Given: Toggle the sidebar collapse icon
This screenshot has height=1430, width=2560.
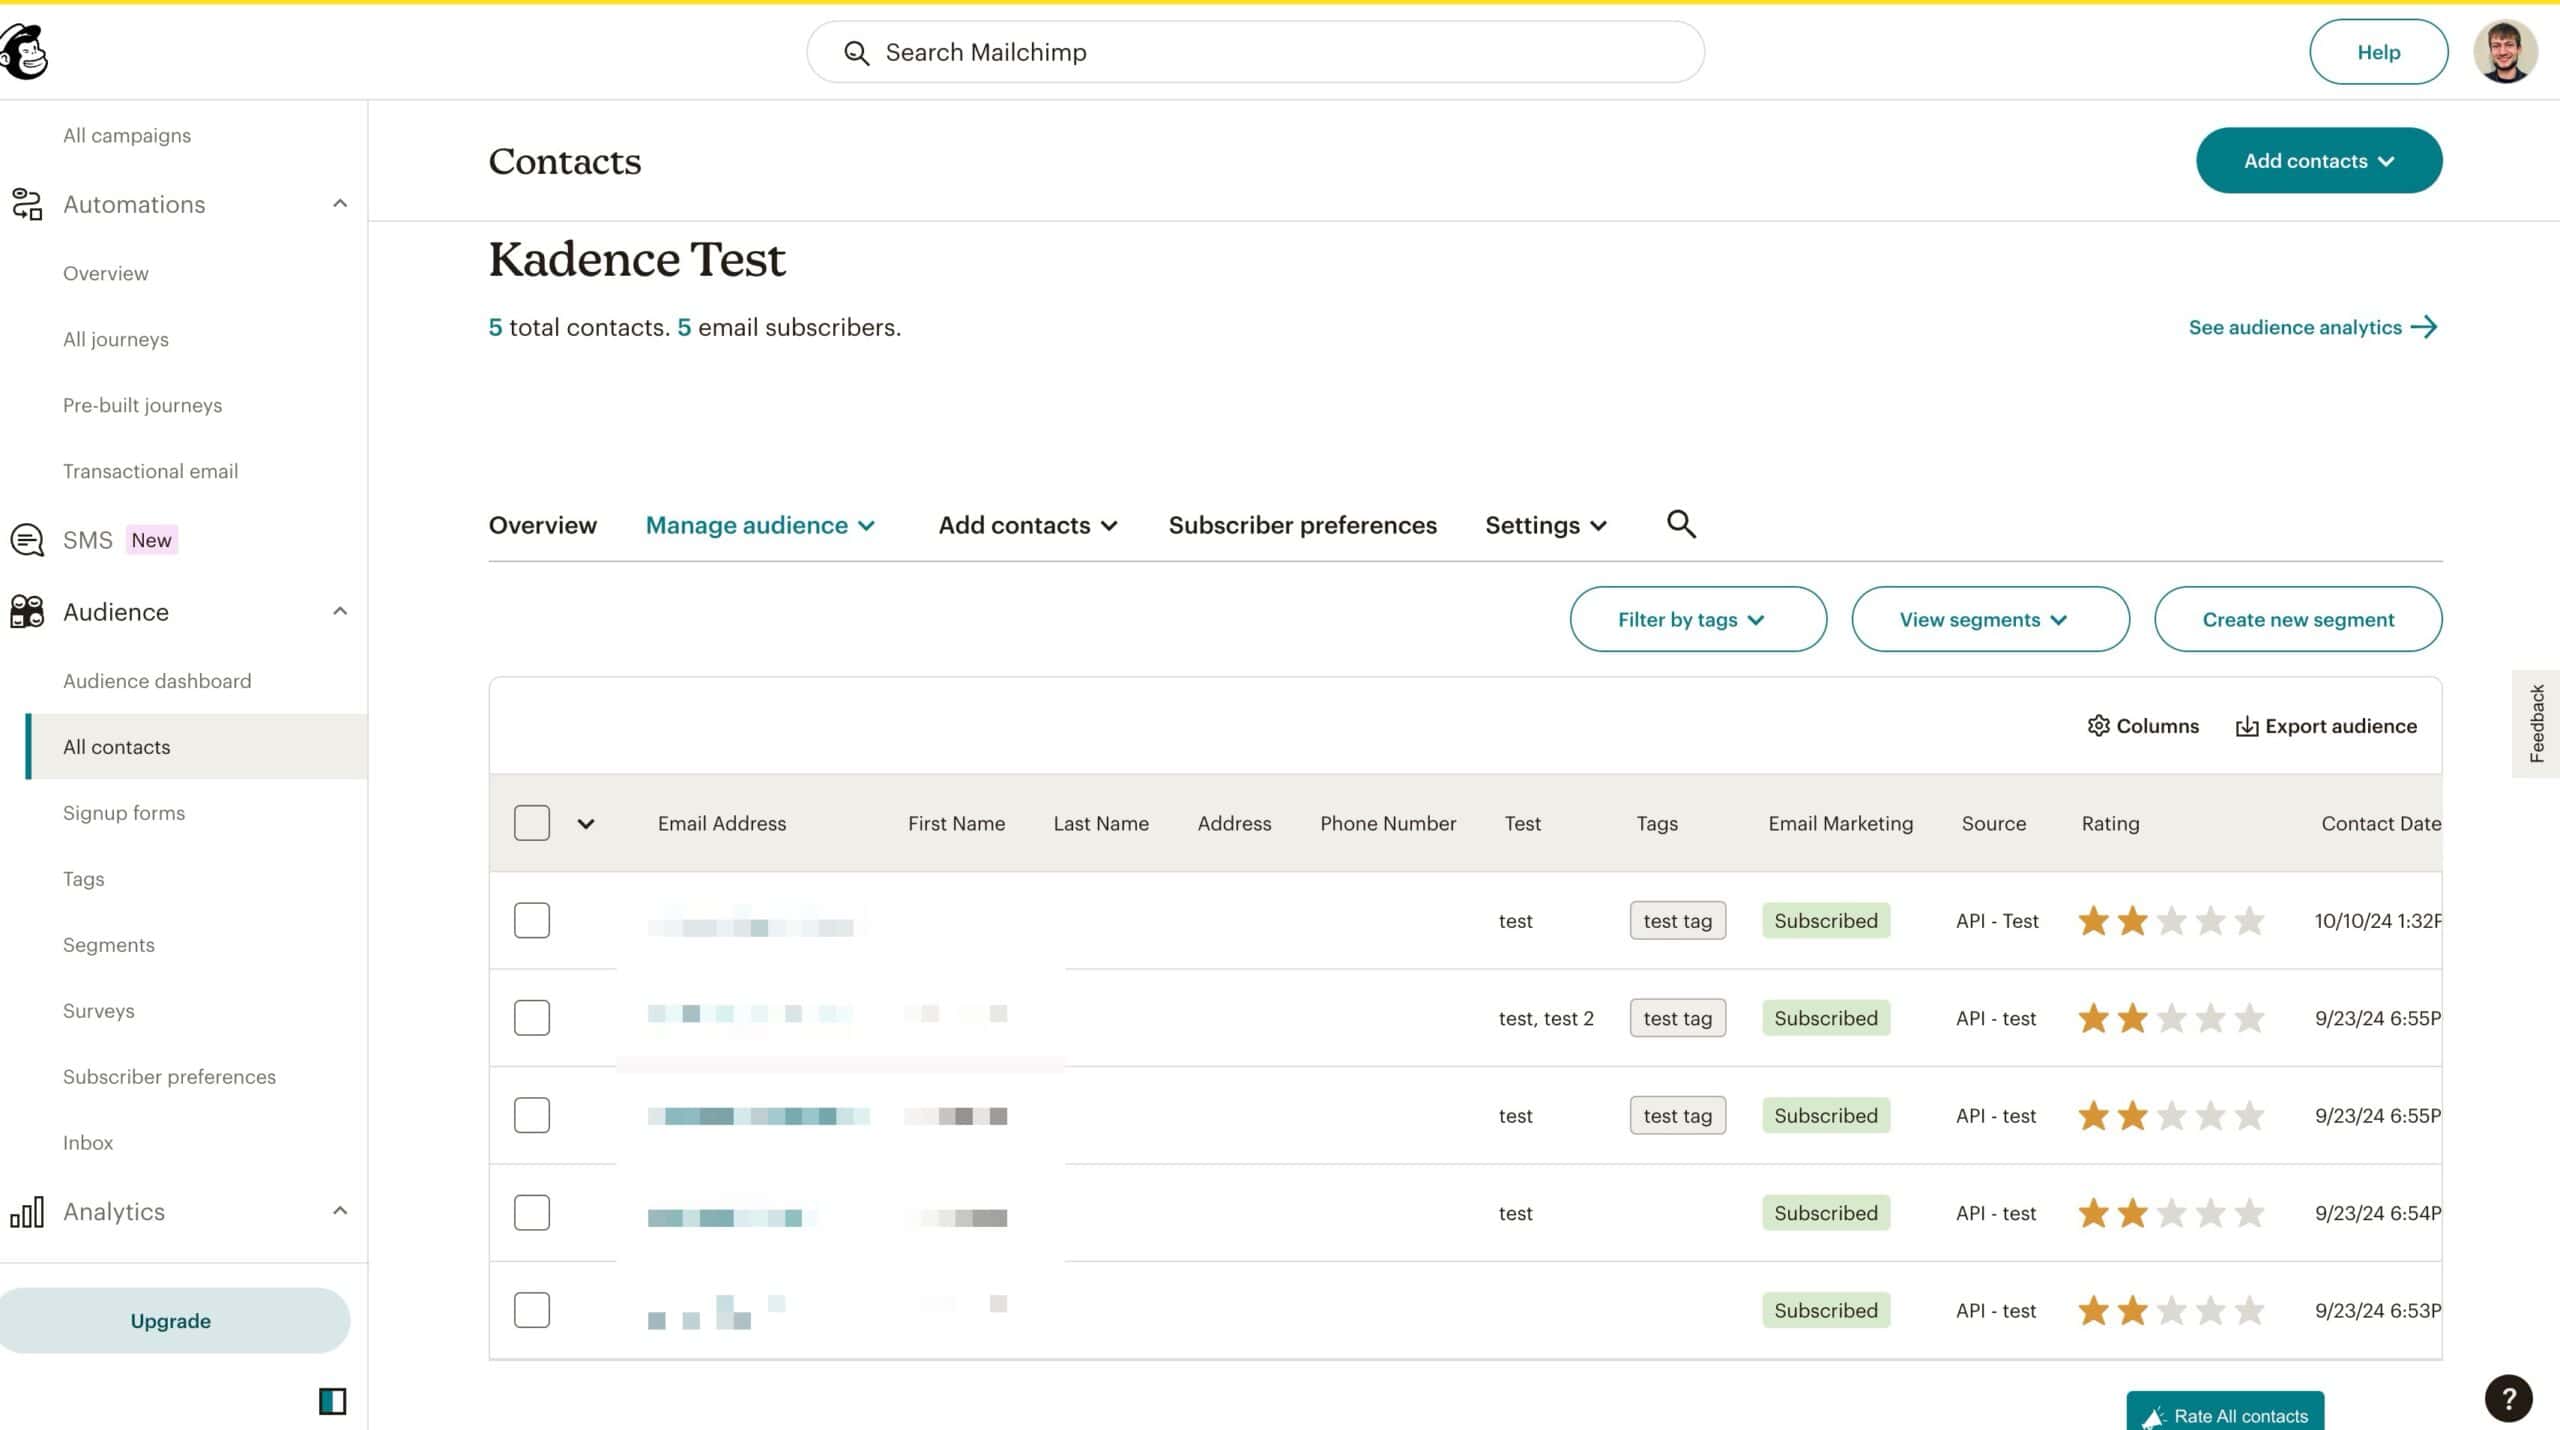Looking at the screenshot, I should (332, 1401).
